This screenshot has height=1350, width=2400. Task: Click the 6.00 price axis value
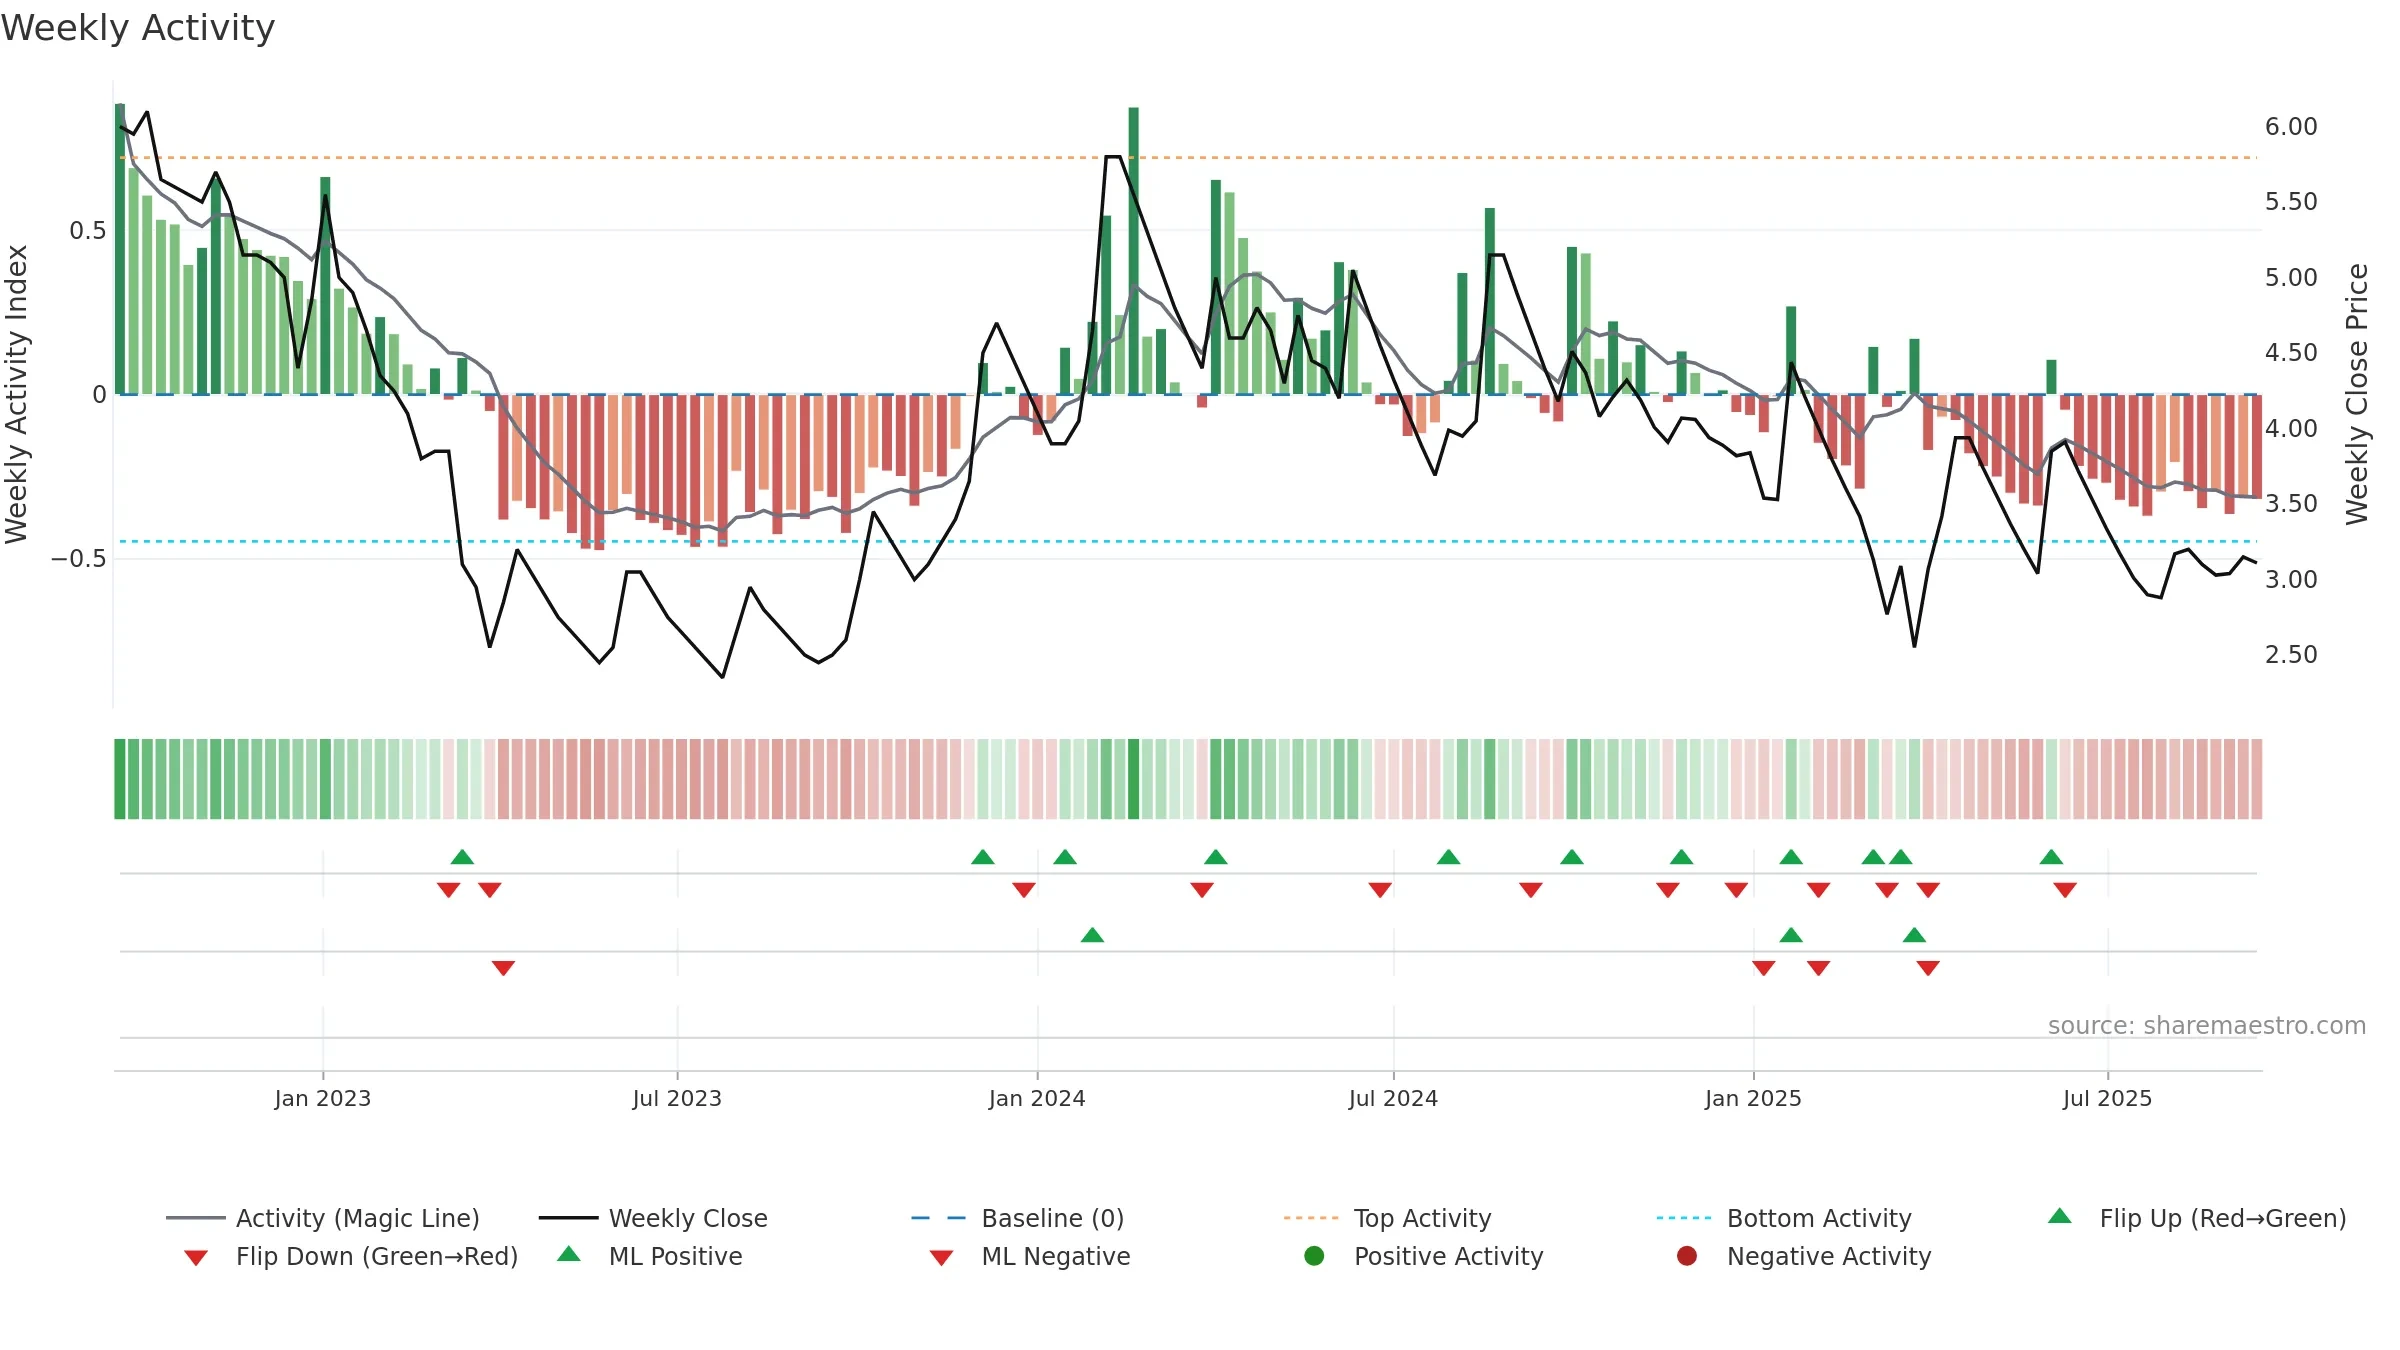click(x=2291, y=127)
